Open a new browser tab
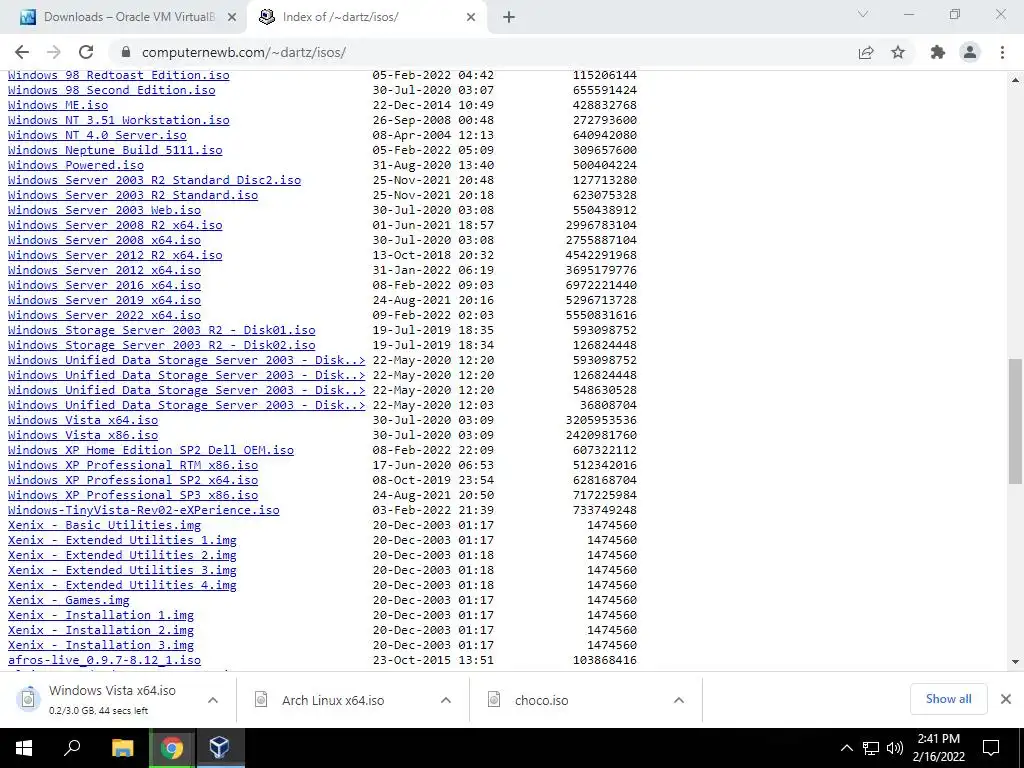This screenshot has height=768, width=1024. [x=509, y=18]
